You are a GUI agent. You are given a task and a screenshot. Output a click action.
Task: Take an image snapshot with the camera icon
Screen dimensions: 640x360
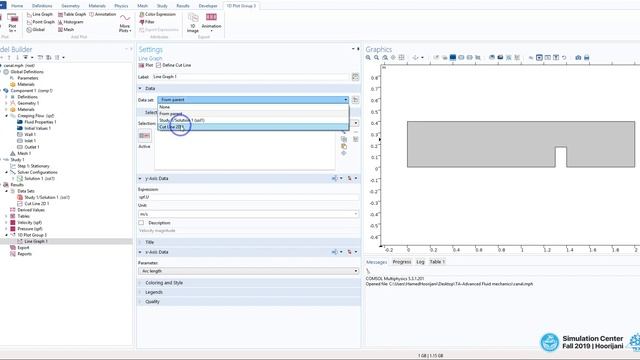[x=578, y=58]
